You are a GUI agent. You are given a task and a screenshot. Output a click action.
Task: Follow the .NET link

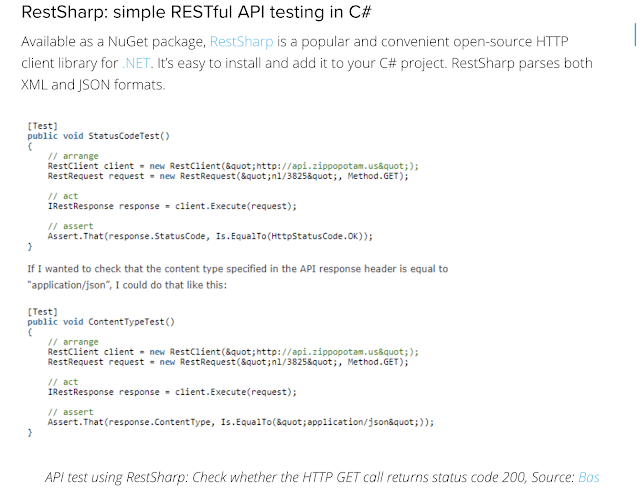[x=136, y=63]
